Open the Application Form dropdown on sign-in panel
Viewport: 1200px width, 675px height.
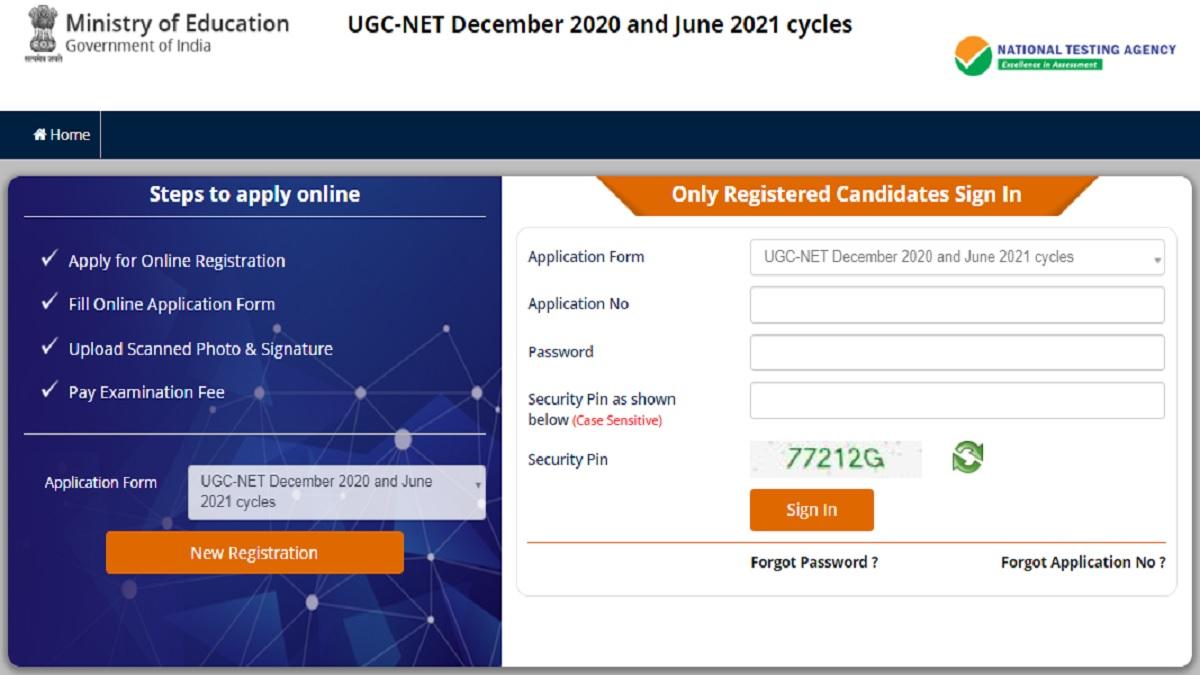[956, 257]
